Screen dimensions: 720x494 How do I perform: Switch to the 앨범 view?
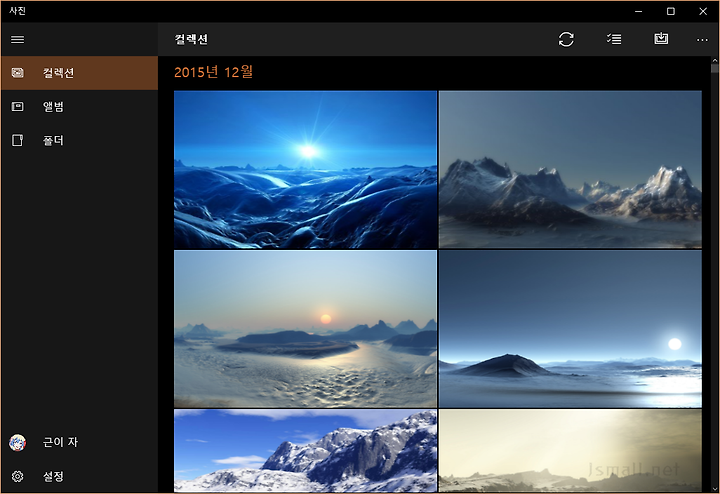[79, 107]
